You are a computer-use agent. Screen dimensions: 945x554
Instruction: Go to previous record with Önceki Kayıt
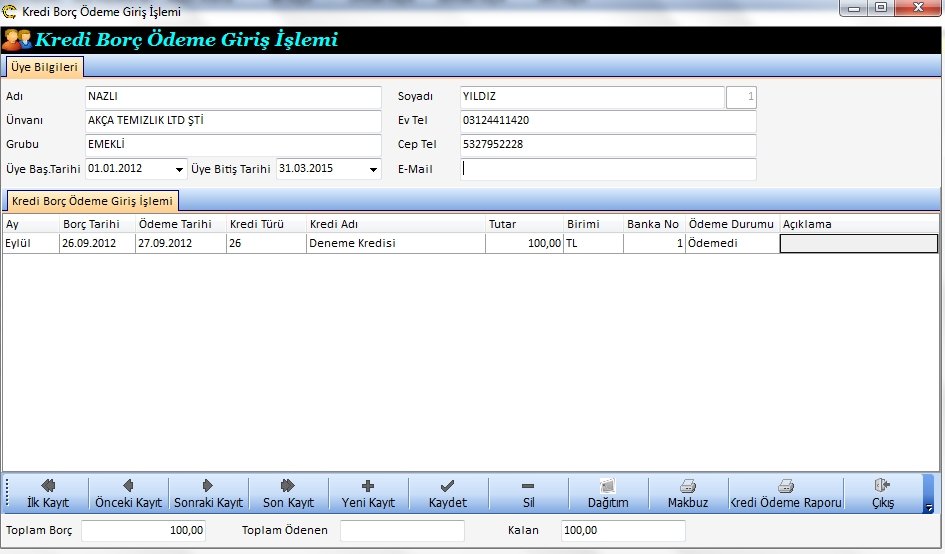(x=127, y=493)
